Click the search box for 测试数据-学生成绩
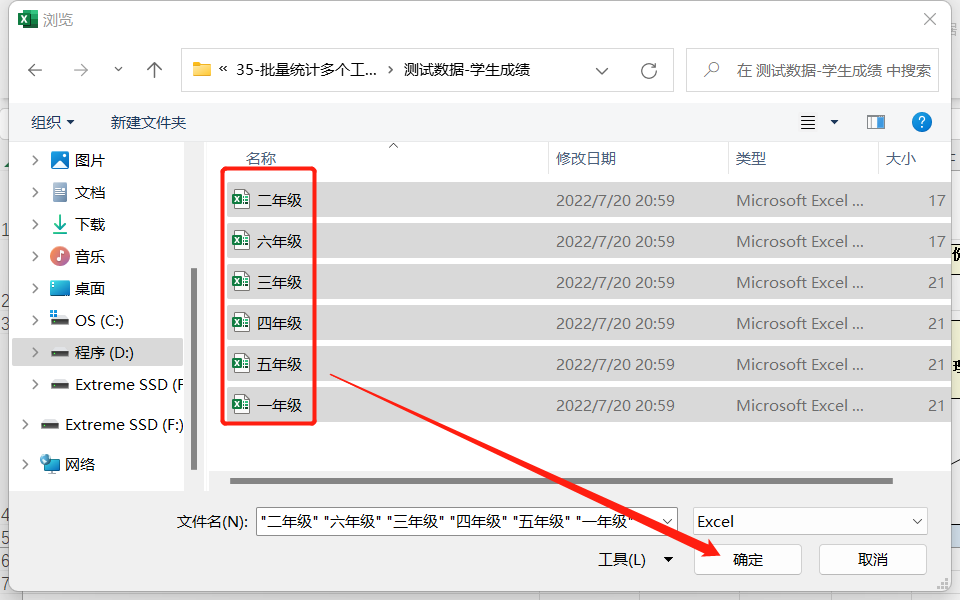 tap(812, 70)
